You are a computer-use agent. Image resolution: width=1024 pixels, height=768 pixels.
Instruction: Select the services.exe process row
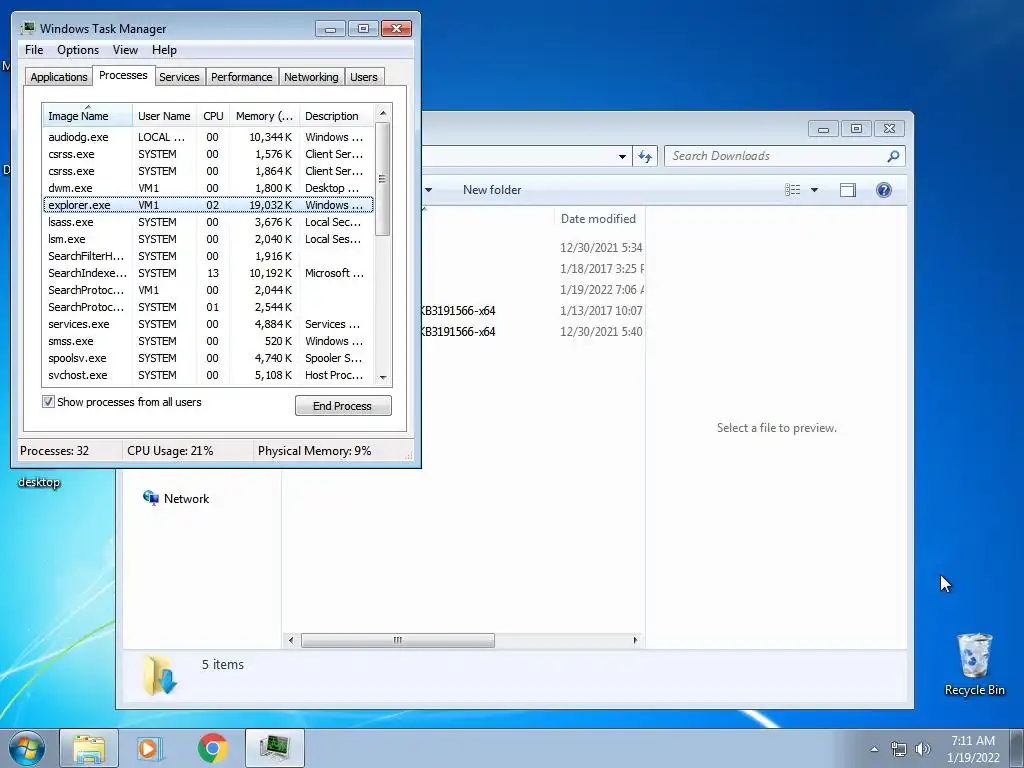[208, 324]
